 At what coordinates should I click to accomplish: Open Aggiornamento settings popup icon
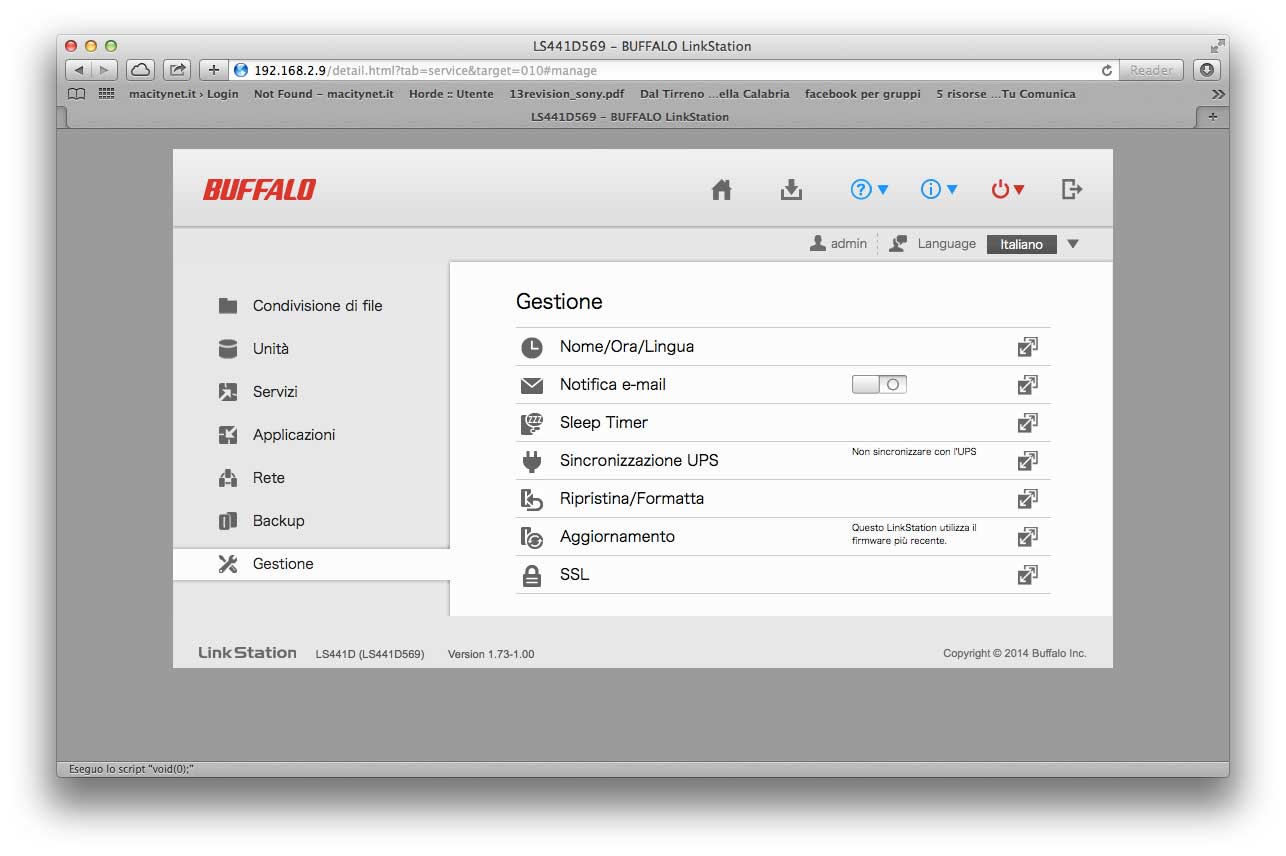[x=1027, y=537]
